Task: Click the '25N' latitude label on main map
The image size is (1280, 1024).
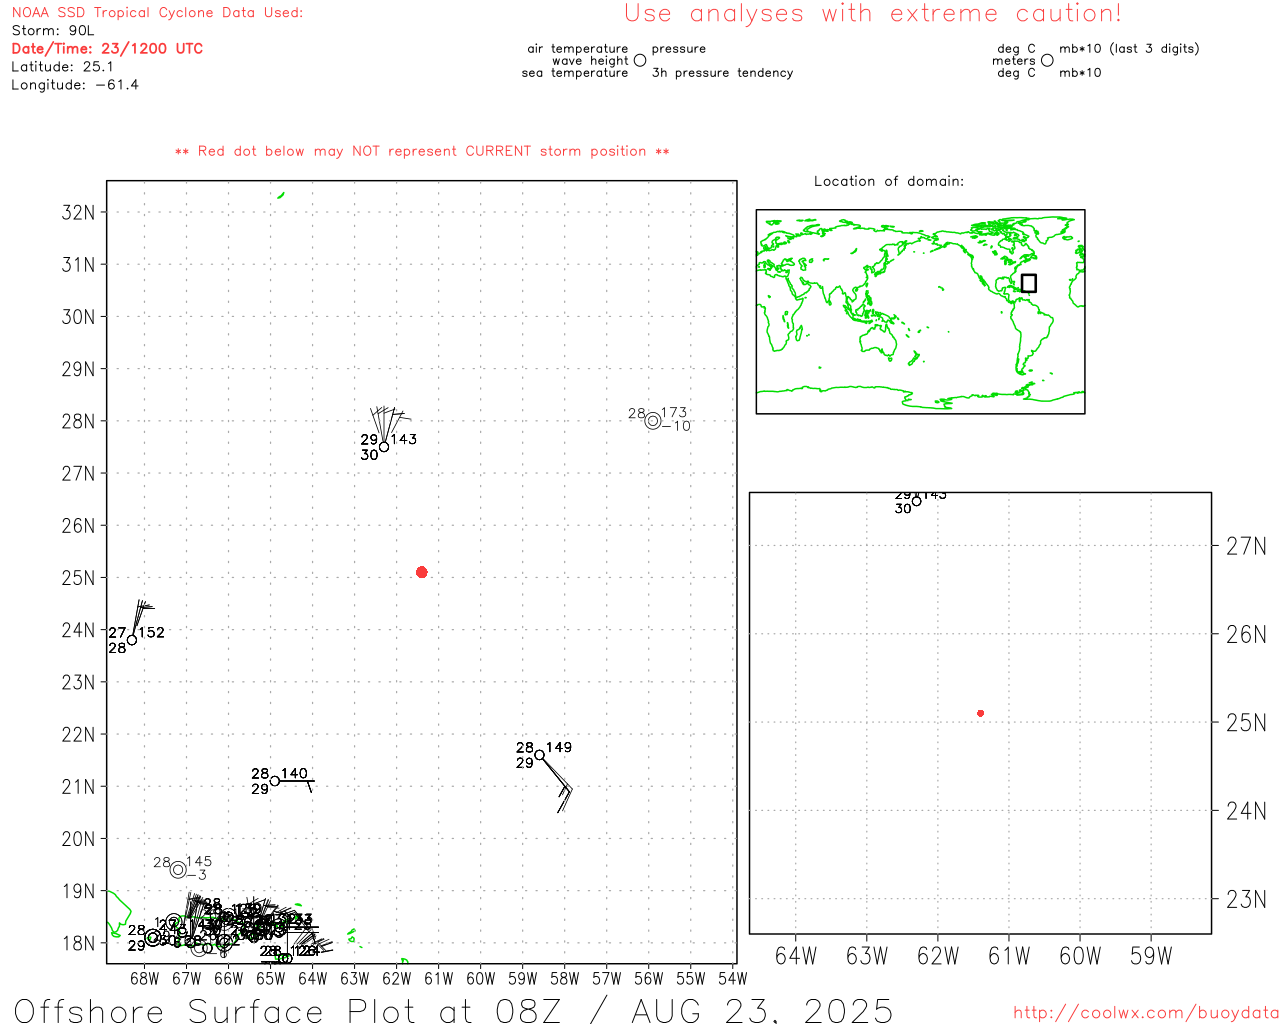Action: pos(78,578)
